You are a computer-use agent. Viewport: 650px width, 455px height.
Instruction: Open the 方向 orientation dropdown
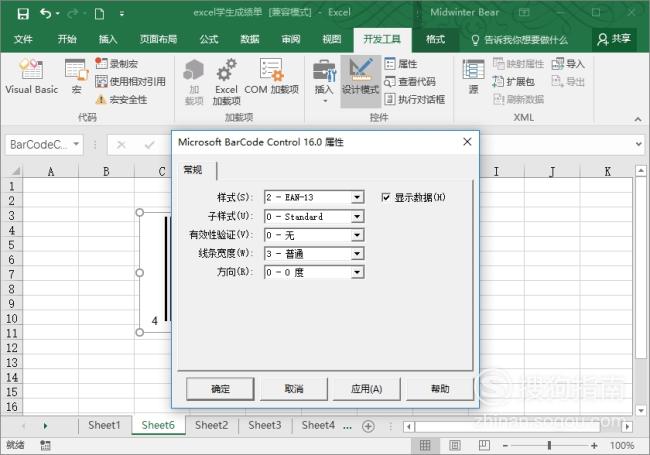[x=357, y=272]
